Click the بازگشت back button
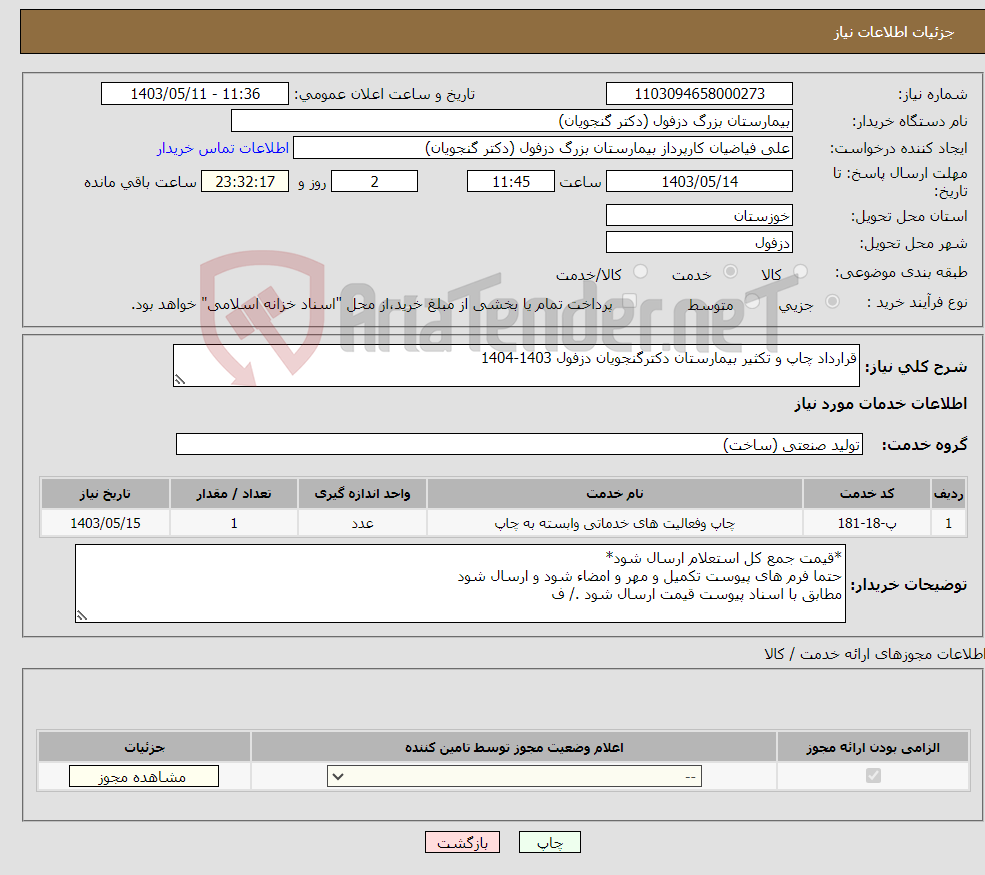The image size is (985, 875). coord(462,842)
